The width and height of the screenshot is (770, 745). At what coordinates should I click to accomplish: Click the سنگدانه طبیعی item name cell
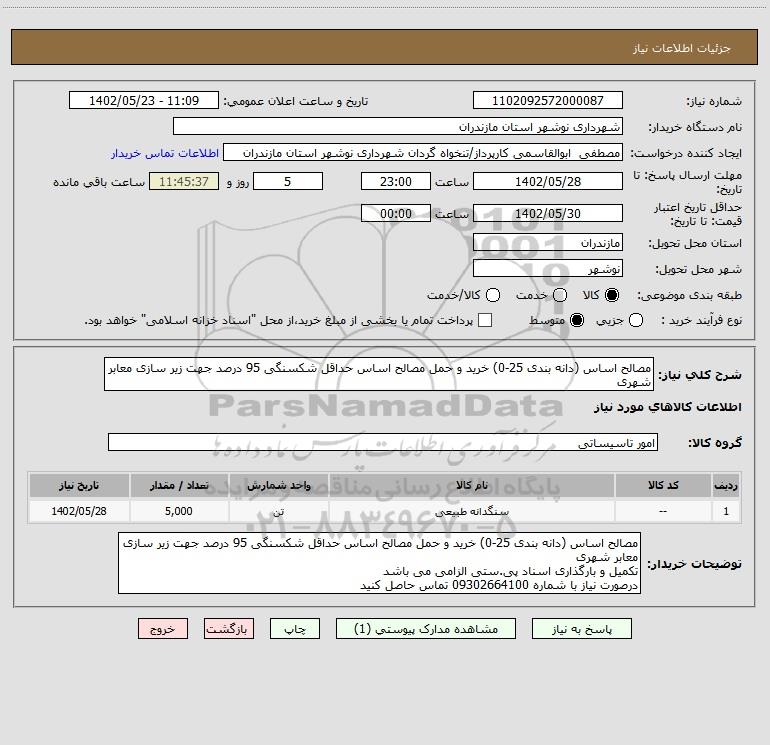pos(472,511)
